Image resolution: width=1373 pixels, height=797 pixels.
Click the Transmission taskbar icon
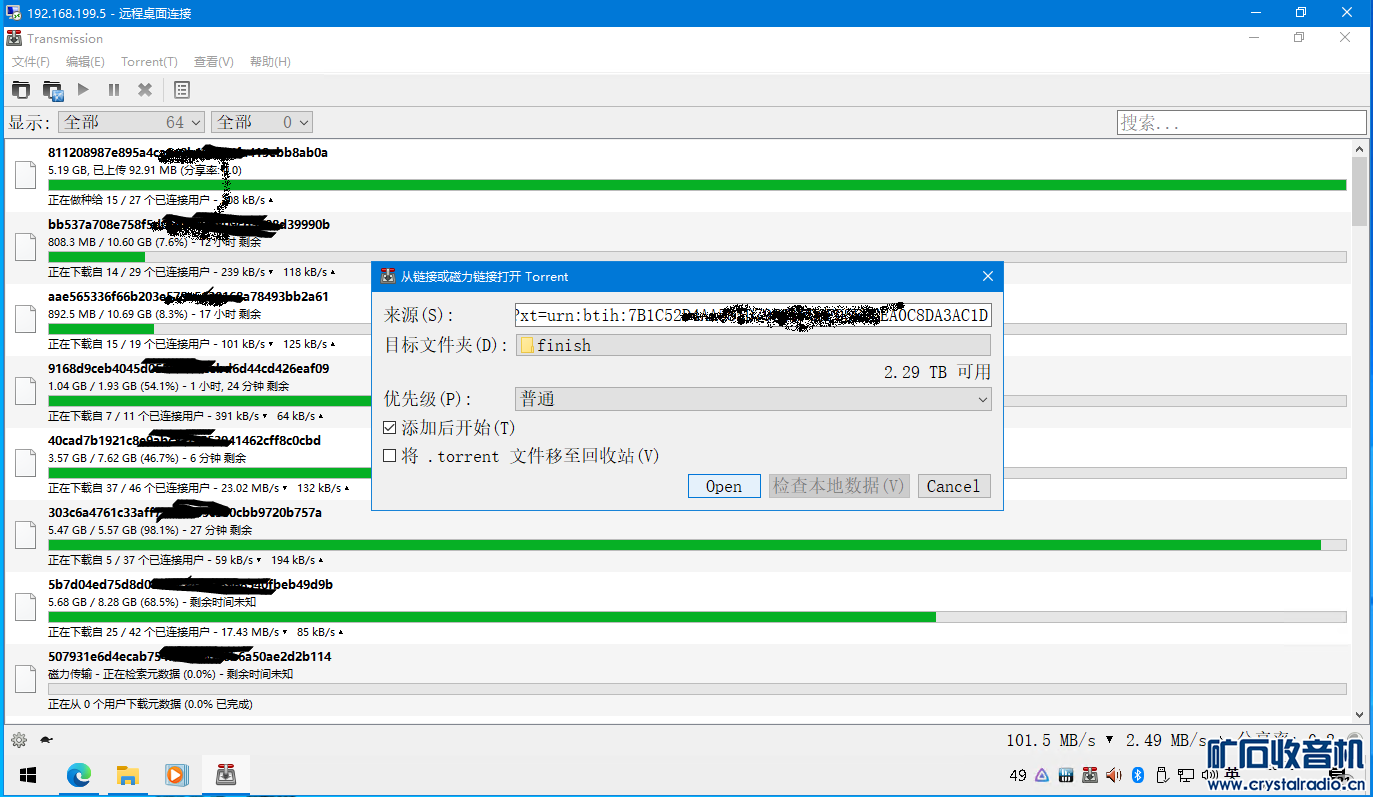[x=226, y=775]
